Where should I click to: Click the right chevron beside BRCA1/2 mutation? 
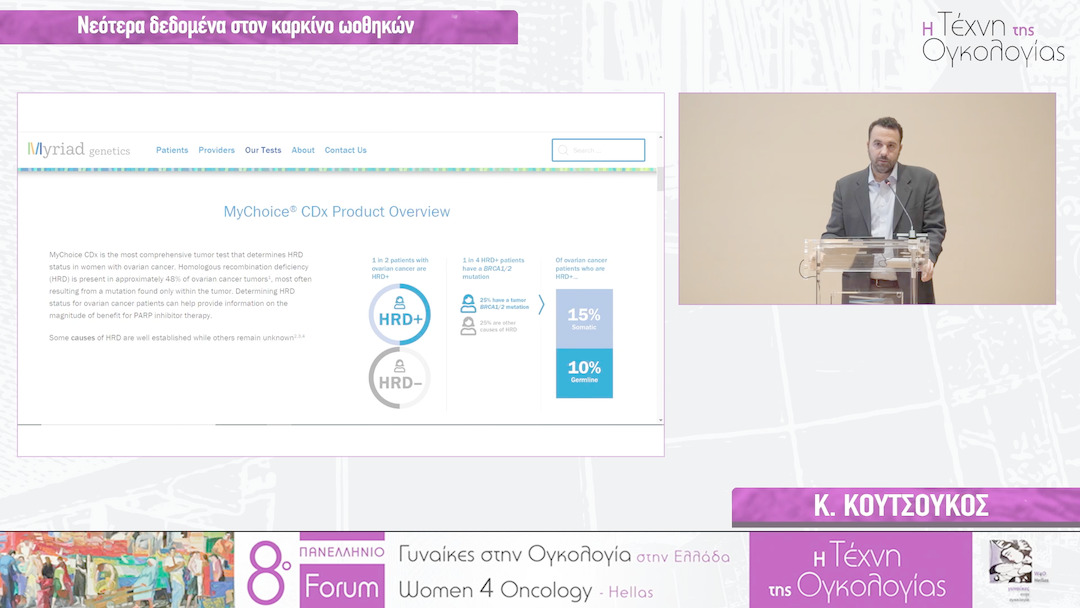(542, 304)
